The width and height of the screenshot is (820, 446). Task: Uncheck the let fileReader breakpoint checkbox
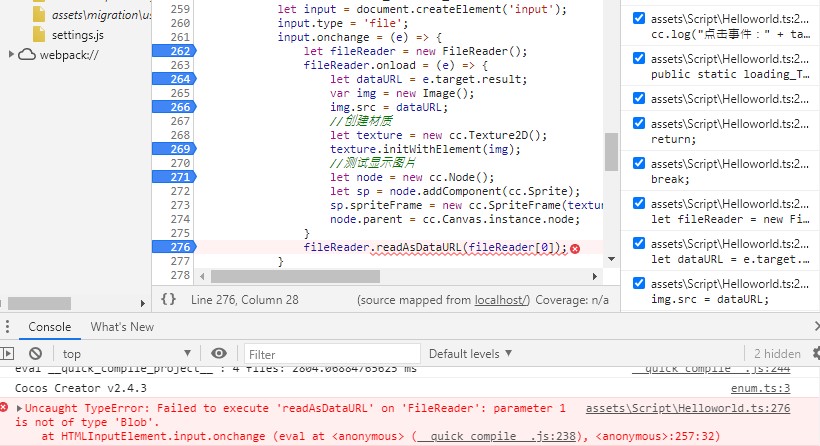[x=639, y=203]
